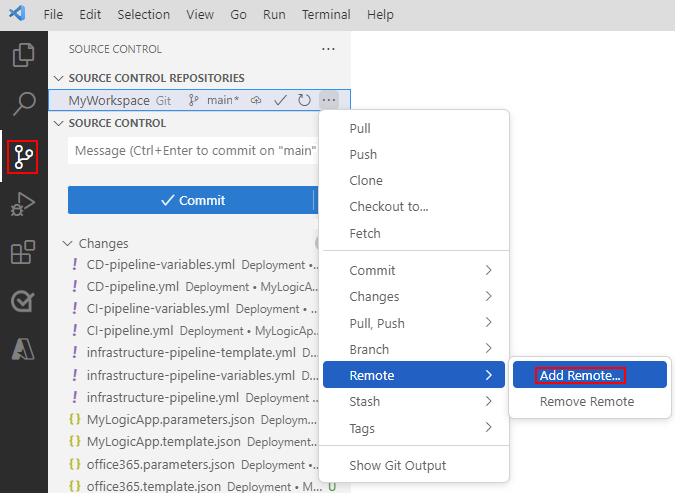Open the Azure view in activity bar
The height and width of the screenshot is (493, 675).
pos(23,349)
